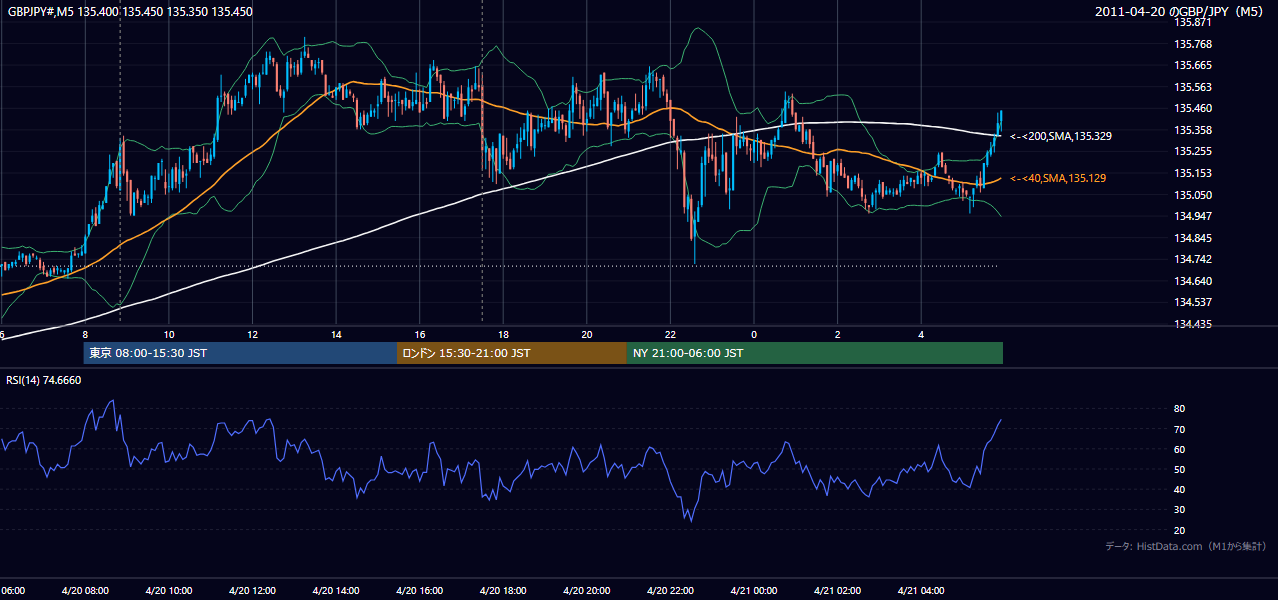Click price axis value 135.563
This screenshot has height=600, width=1278.
pyautogui.click(x=1193, y=87)
